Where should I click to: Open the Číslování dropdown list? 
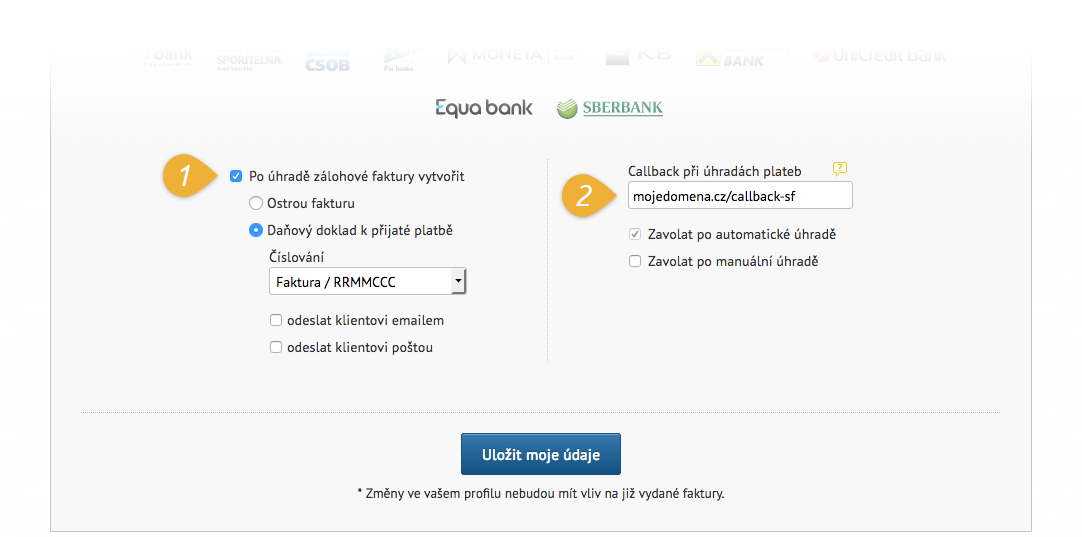[368, 282]
